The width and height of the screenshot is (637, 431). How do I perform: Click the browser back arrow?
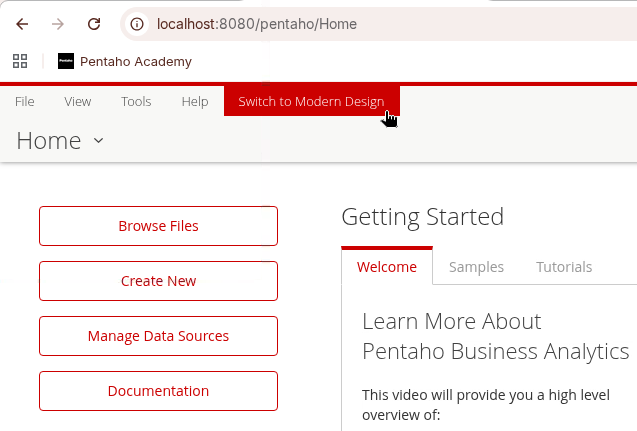(x=22, y=23)
